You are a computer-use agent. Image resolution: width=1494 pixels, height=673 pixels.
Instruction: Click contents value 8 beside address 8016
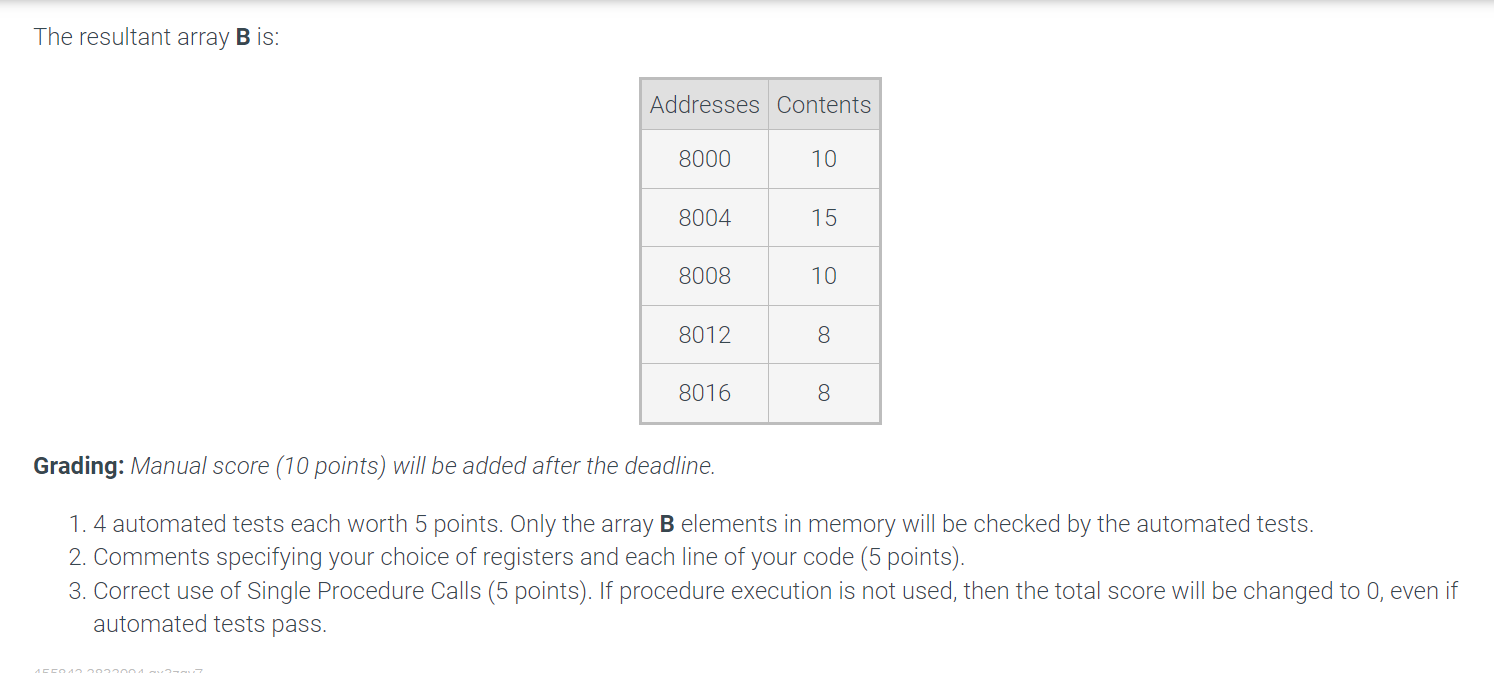[x=824, y=393]
